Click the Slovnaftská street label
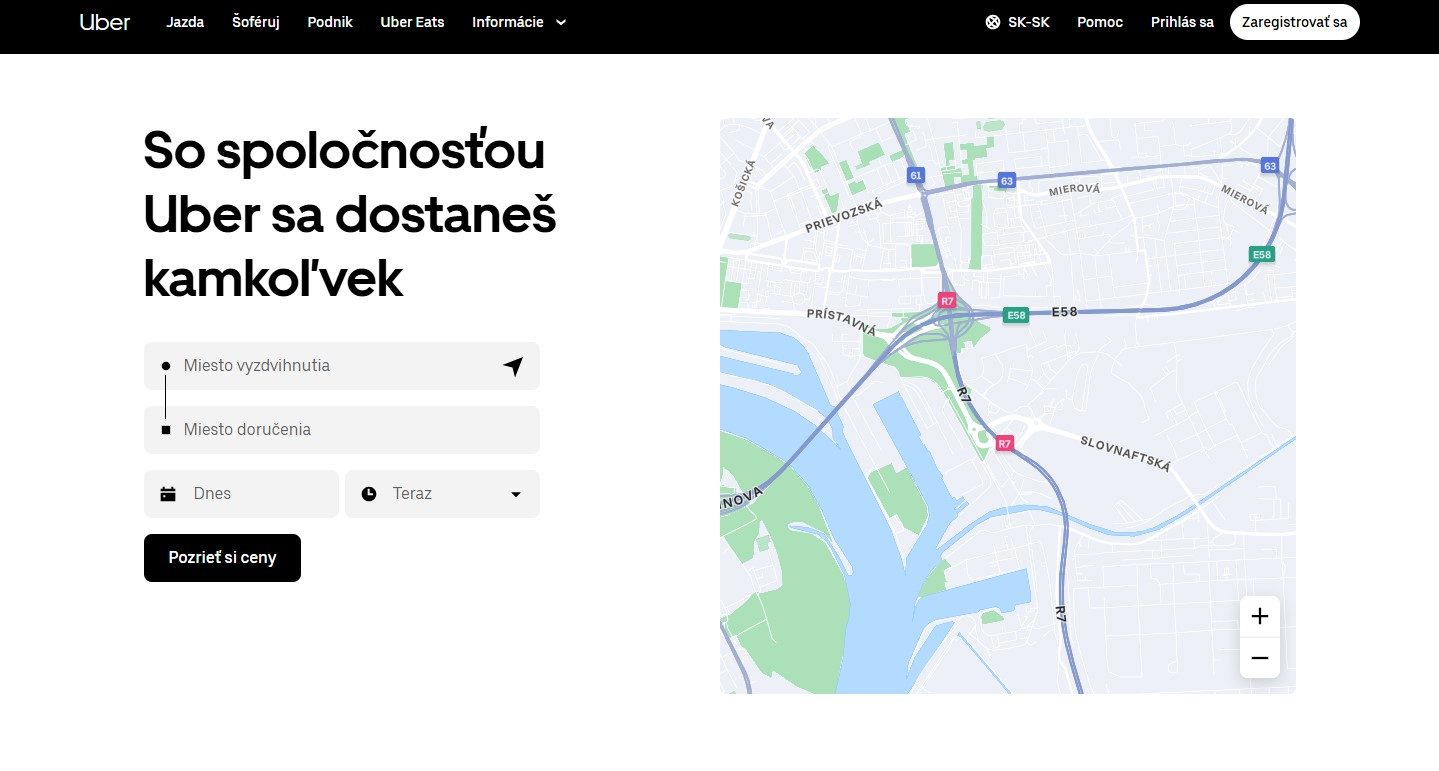The width and height of the screenshot is (1439, 771). coord(1125,453)
